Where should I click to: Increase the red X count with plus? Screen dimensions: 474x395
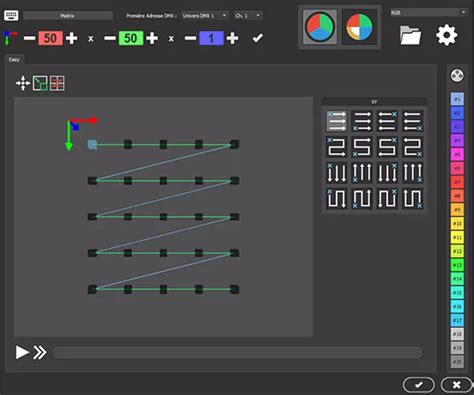pyautogui.click(x=72, y=38)
